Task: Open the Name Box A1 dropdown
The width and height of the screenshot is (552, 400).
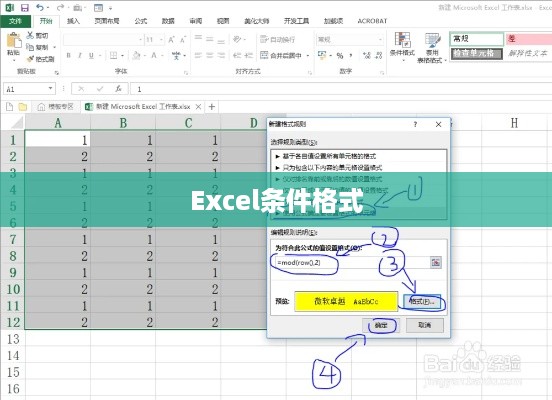Action: tap(51, 88)
